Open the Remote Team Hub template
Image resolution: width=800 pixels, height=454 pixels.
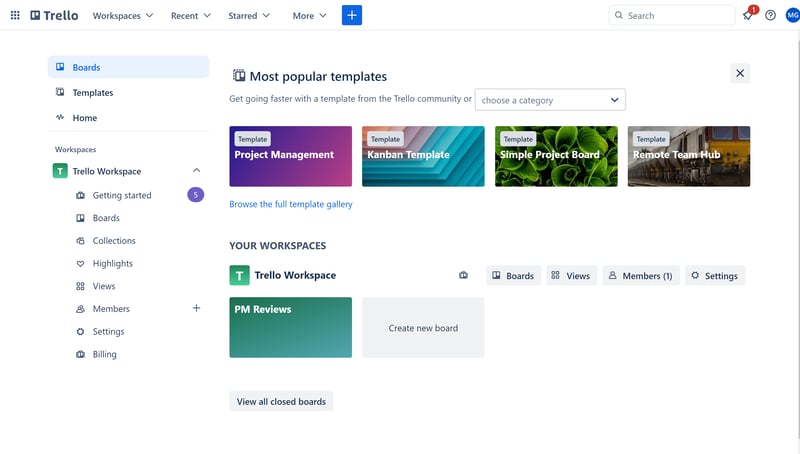689,156
